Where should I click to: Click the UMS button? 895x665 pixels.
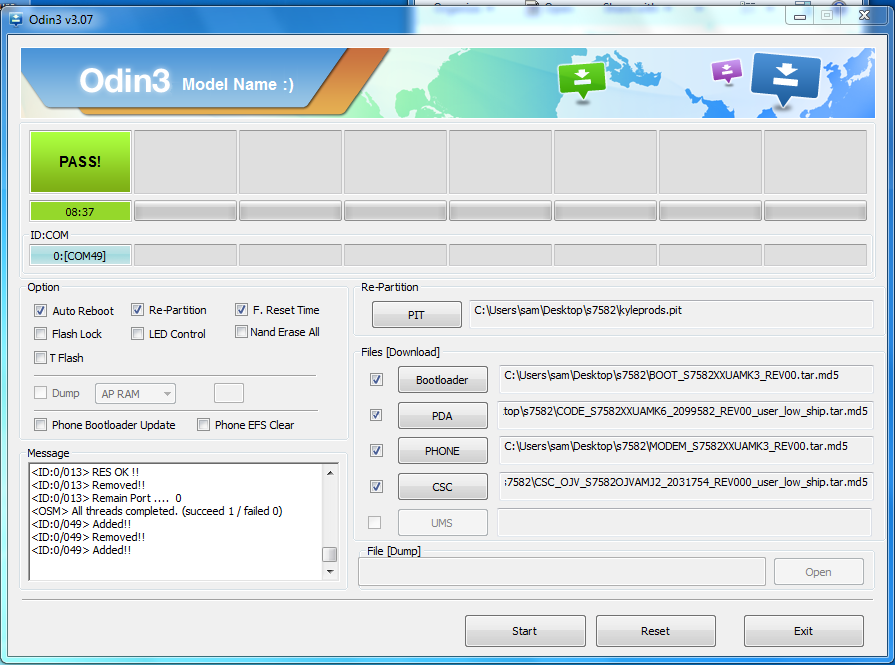[442, 523]
